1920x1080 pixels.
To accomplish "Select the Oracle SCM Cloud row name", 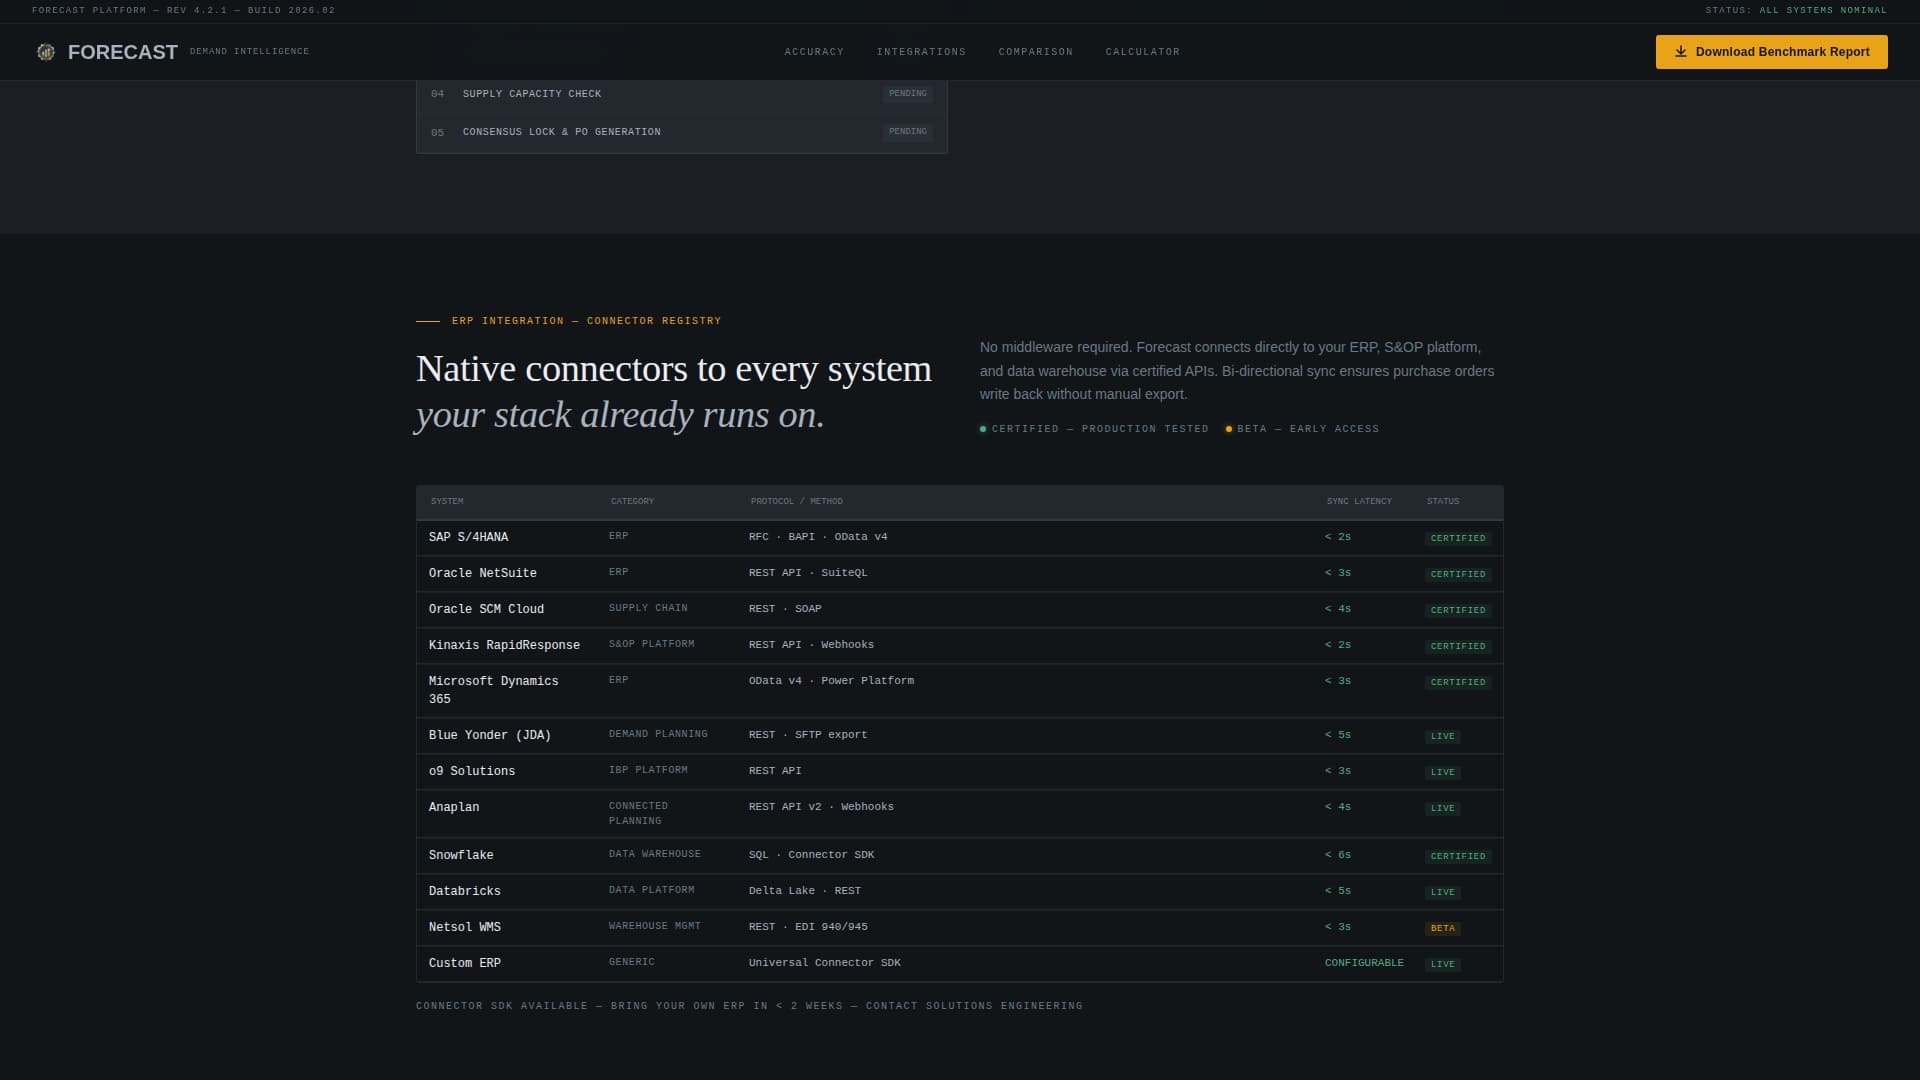I will click(x=486, y=609).
